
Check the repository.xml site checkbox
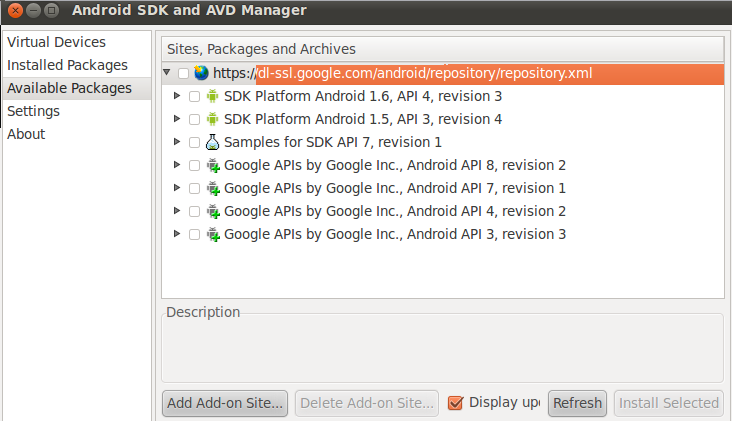pyautogui.click(x=183, y=73)
